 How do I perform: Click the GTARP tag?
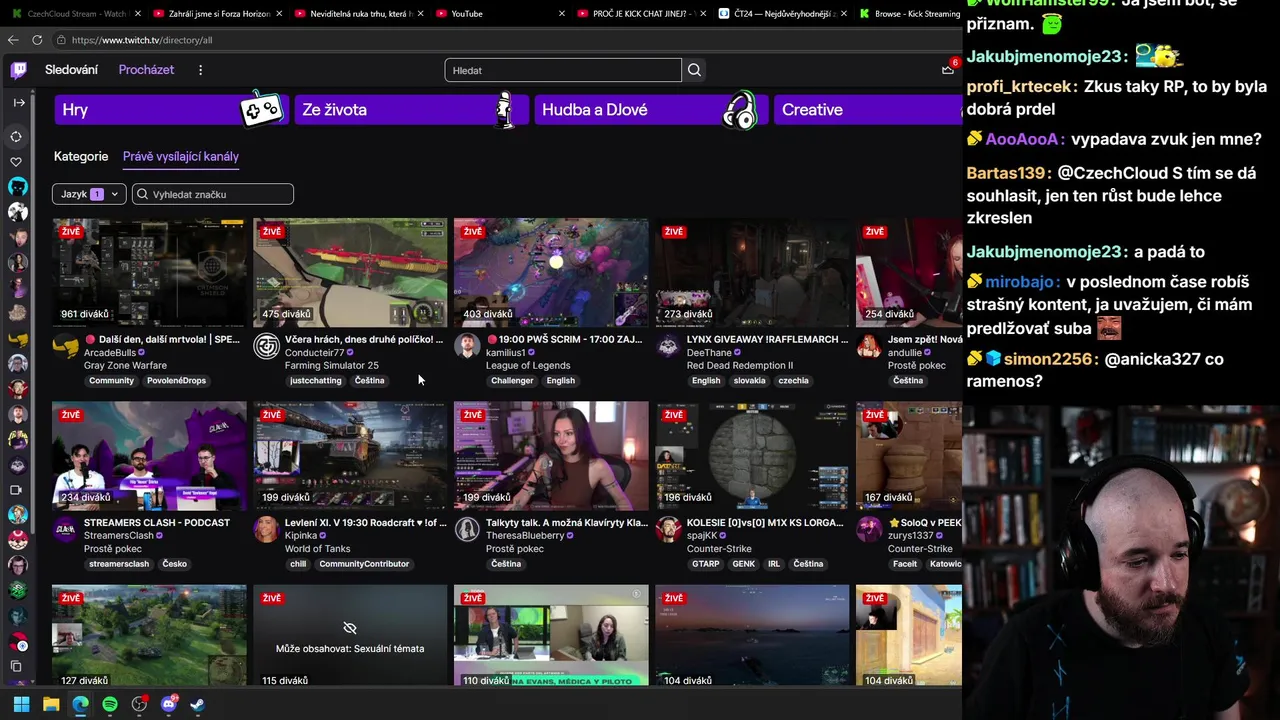[x=706, y=564]
